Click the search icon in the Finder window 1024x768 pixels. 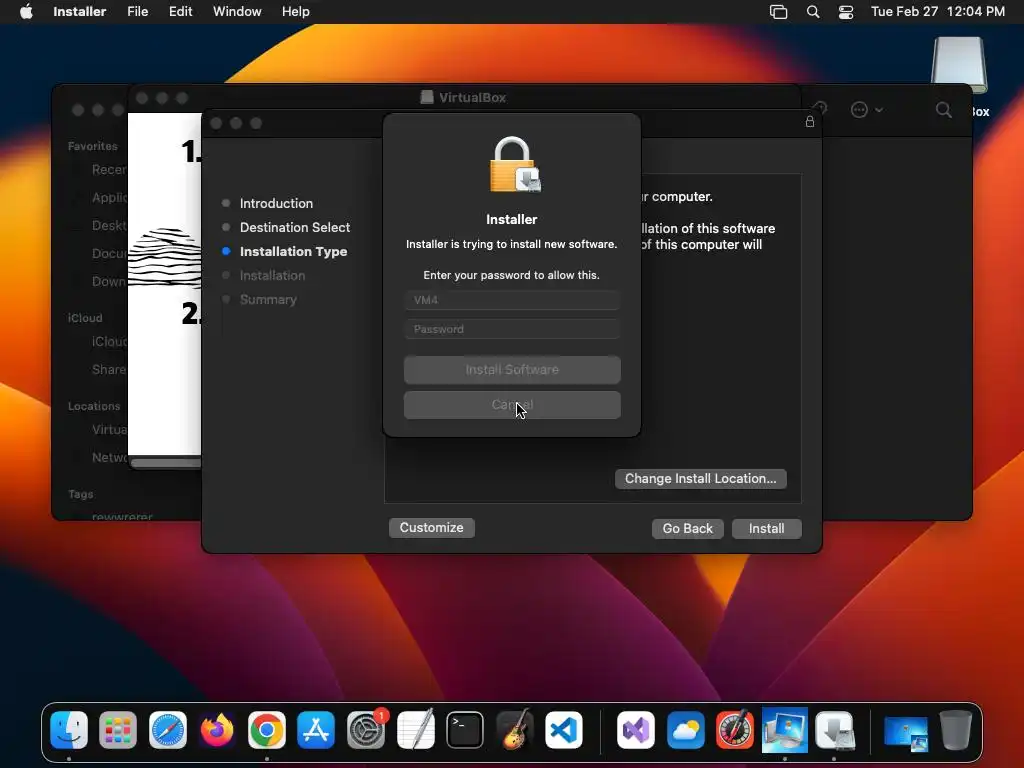pos(944,110)
